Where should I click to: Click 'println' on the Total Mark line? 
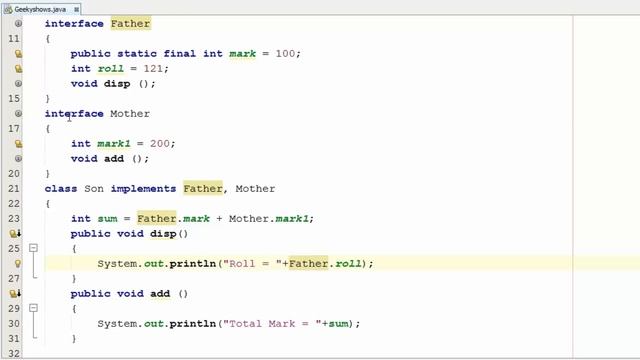(192, 324)
